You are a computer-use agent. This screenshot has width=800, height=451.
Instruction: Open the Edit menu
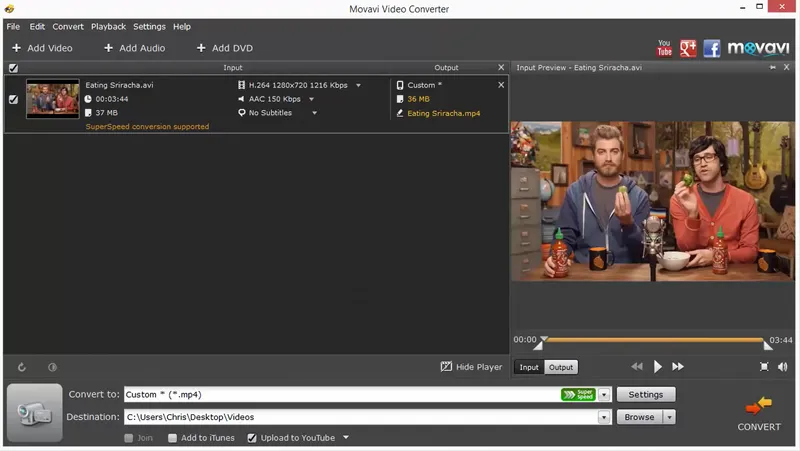click(37, 27)
